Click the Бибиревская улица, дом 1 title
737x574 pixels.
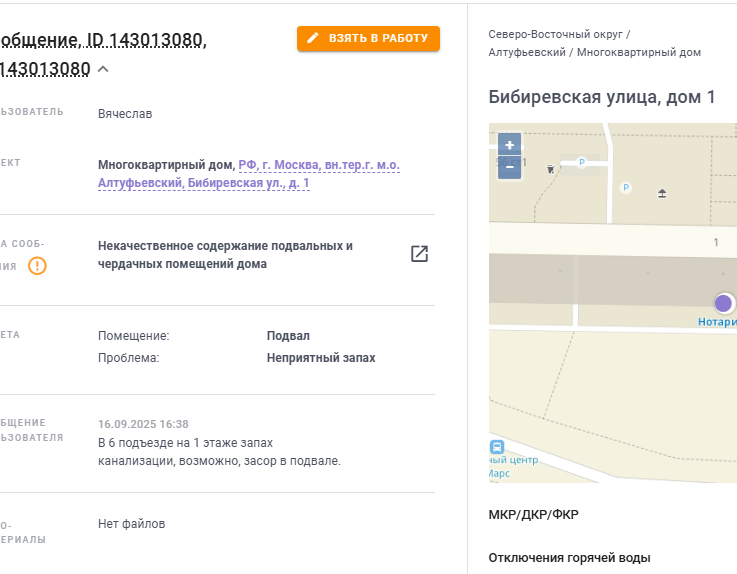point(602,97)
